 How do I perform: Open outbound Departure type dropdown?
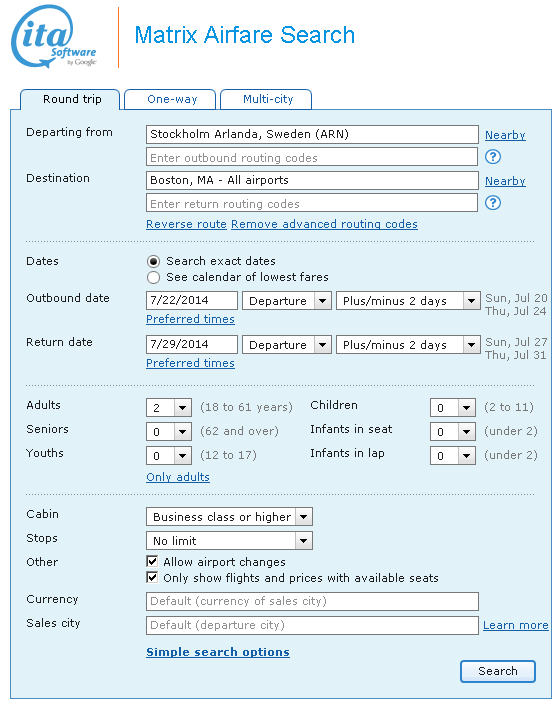coord(287,301)
